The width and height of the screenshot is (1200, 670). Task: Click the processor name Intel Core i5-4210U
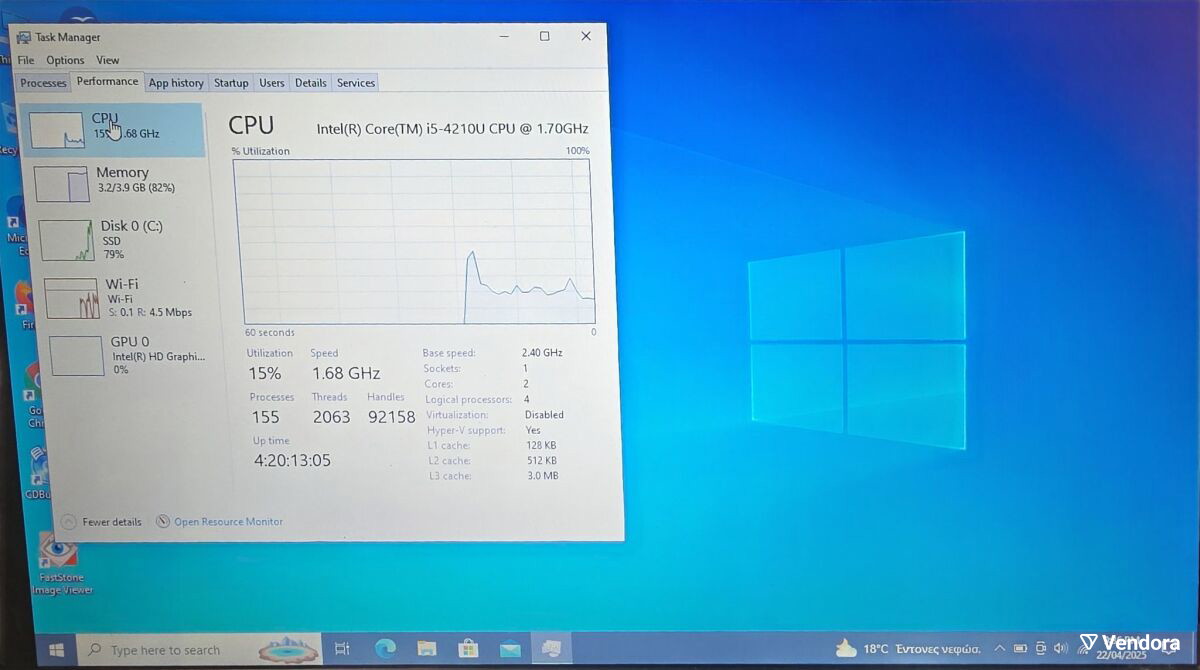tap(452, 128)
